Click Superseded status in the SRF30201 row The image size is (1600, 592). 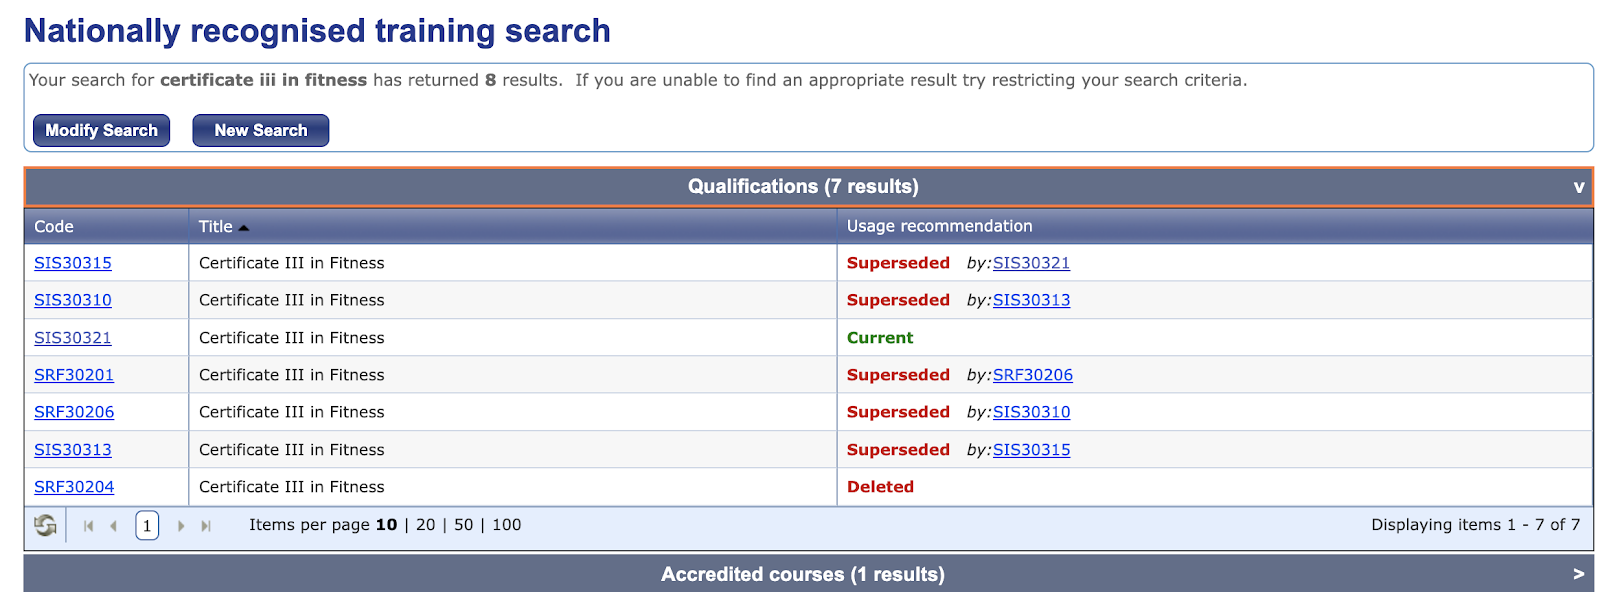pos(898,375)
